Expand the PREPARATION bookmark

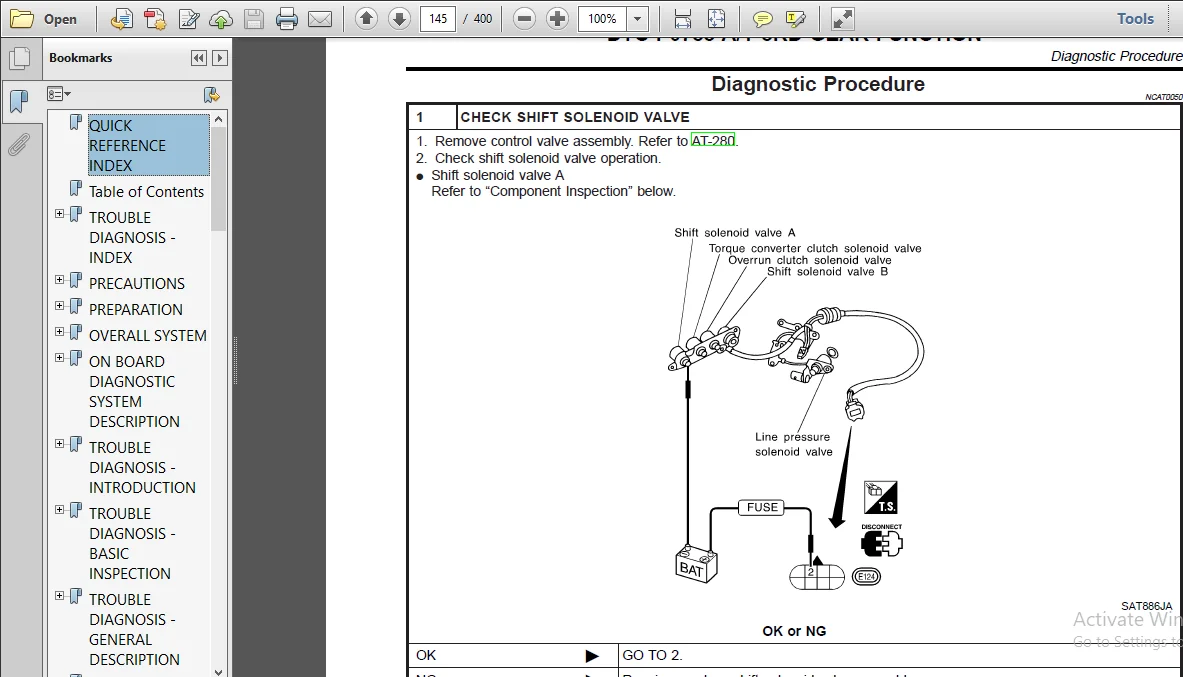(60, 306)
